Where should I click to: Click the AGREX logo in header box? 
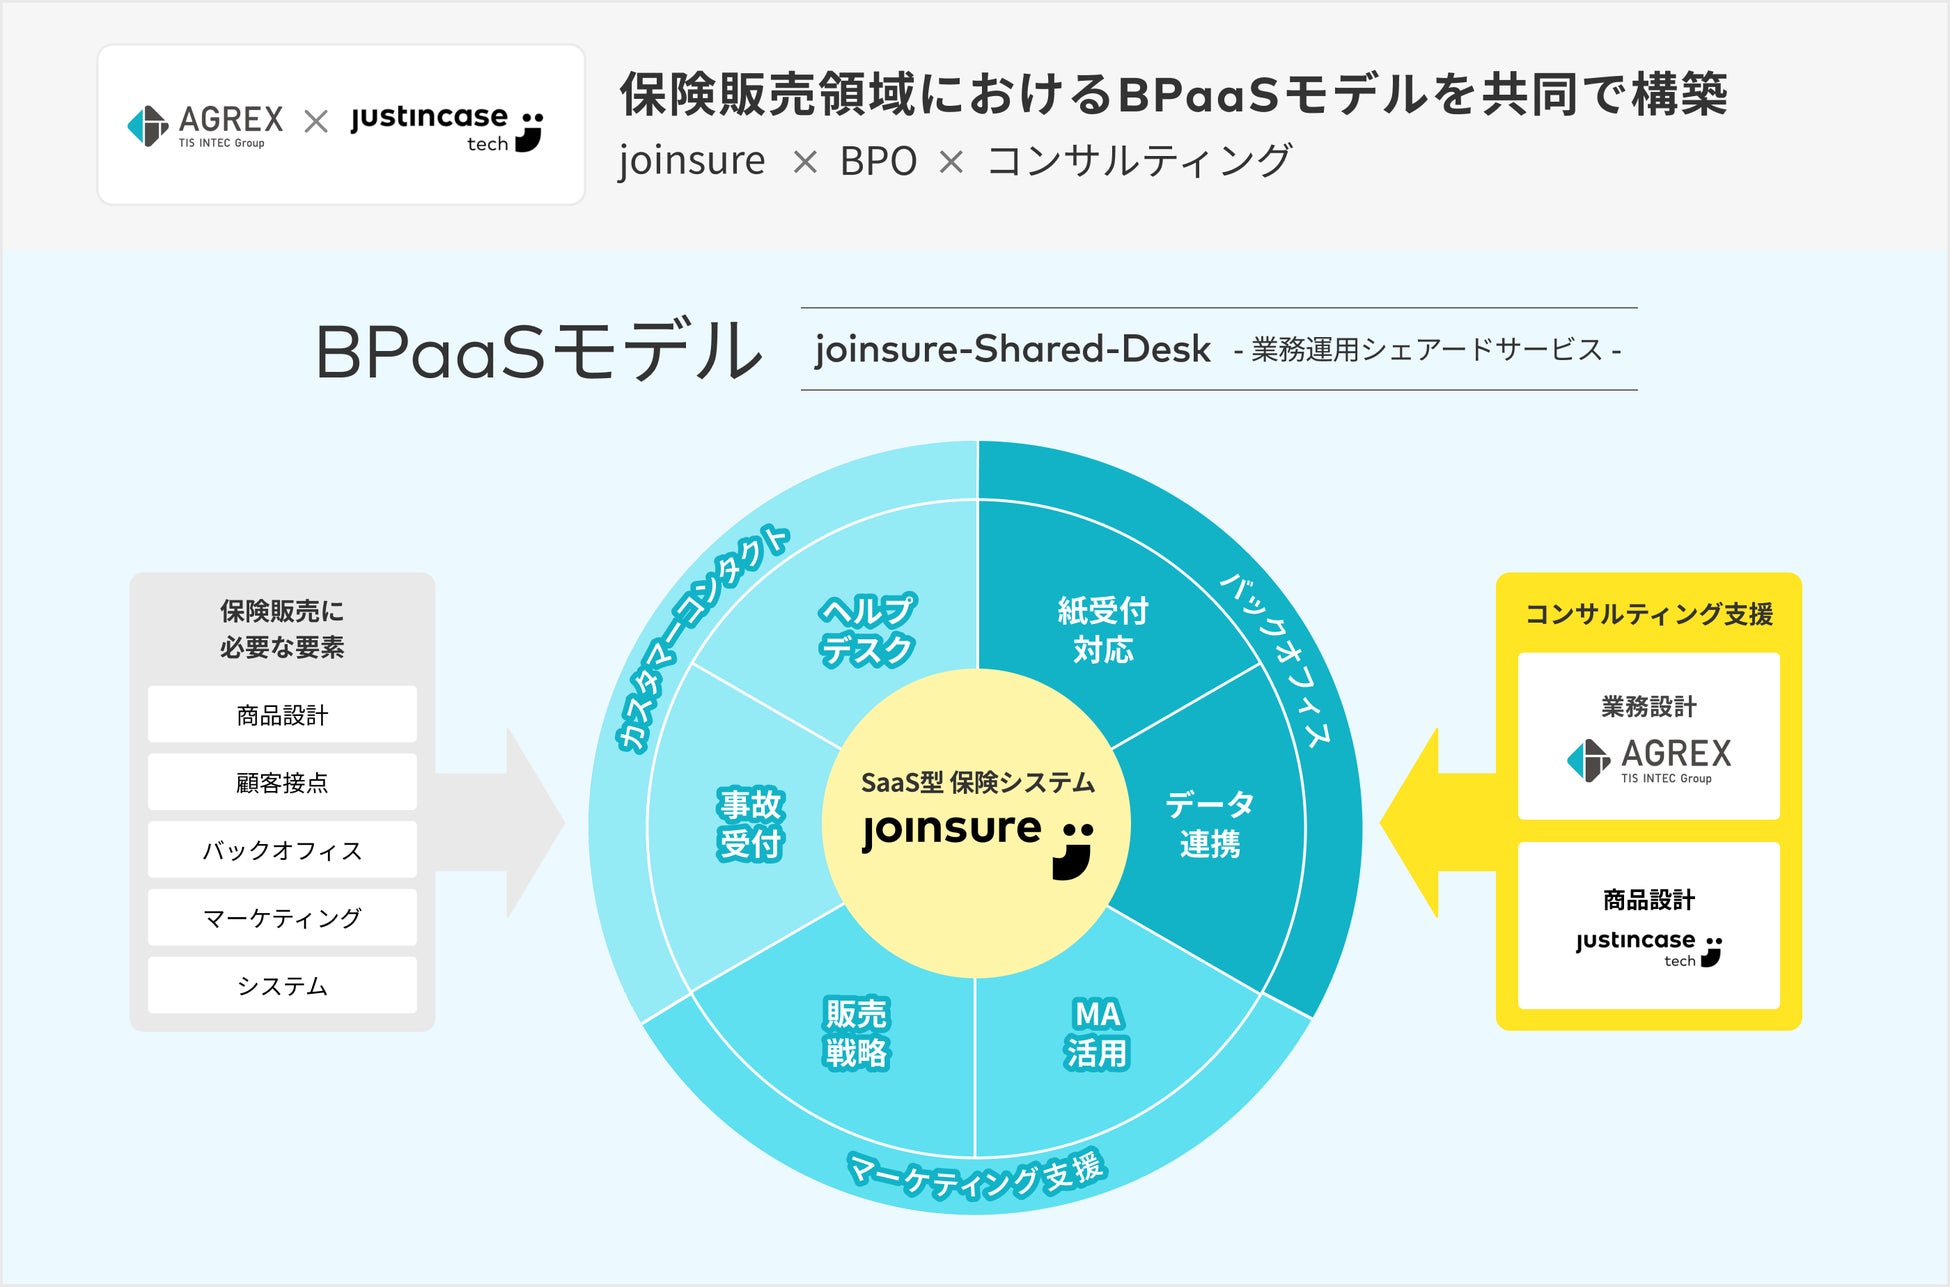coord(205,126)
